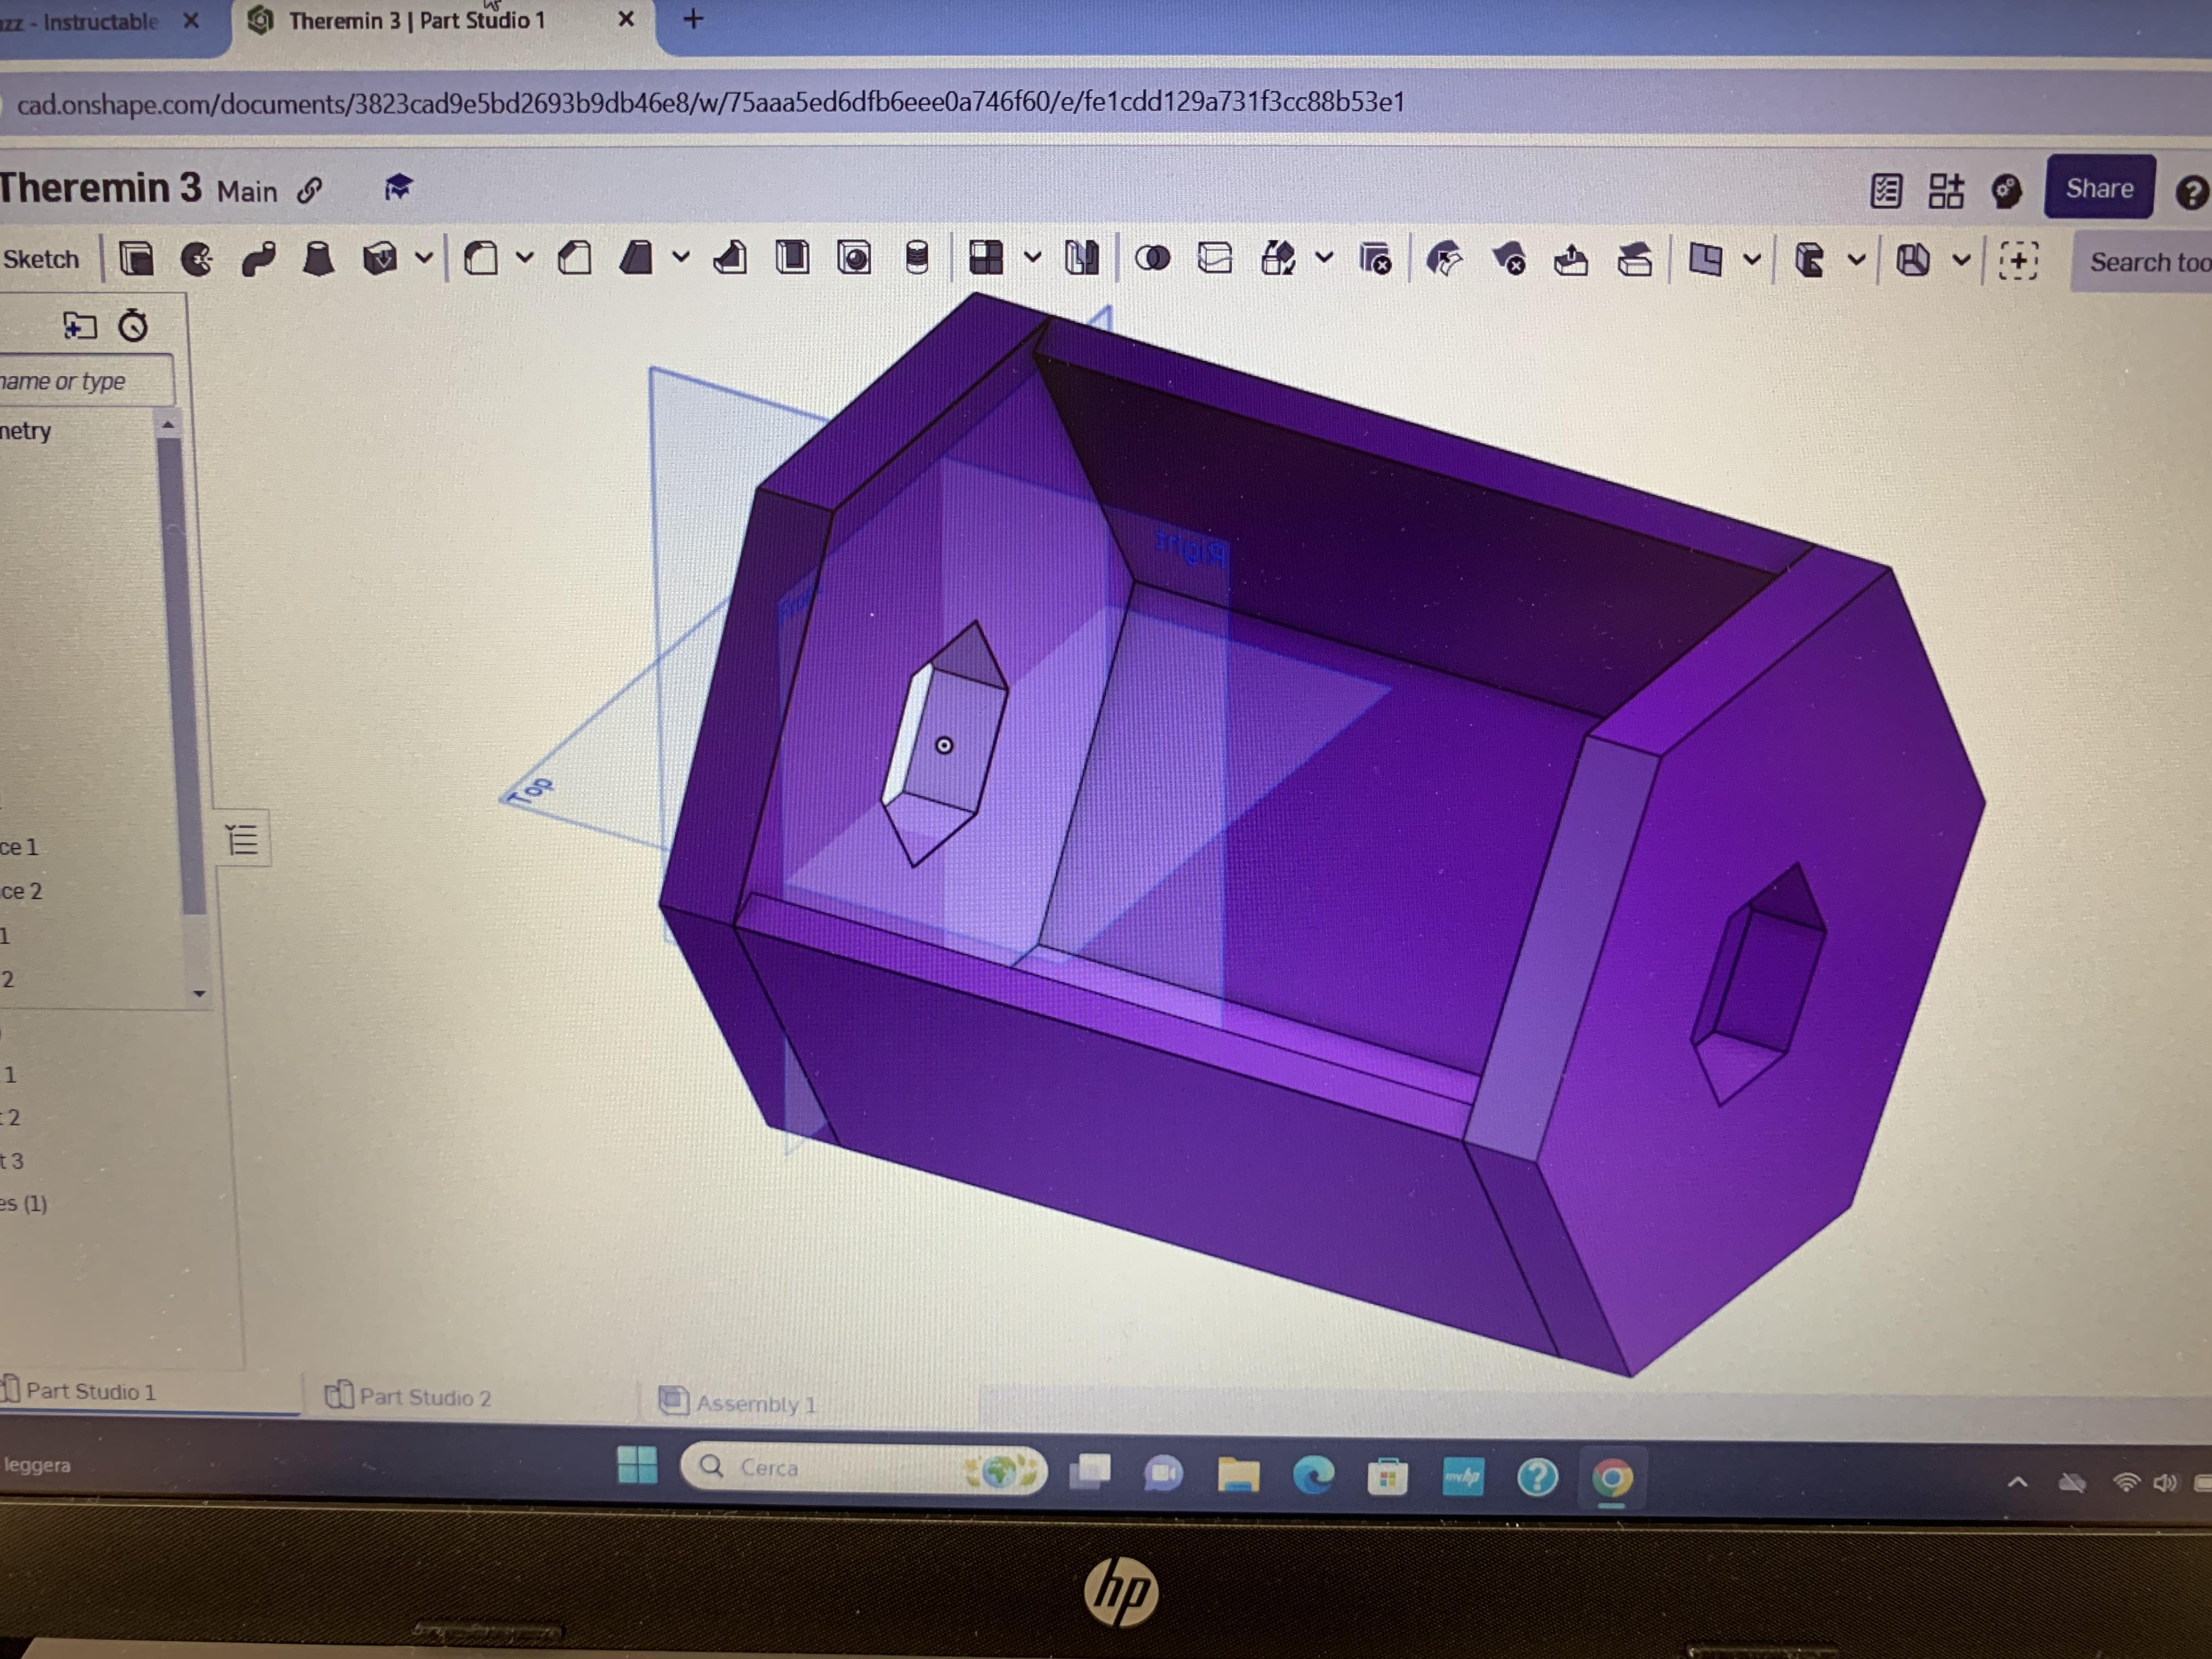Click the document link chain icon
The height and width of the screenshot is (1659, 2212).
coord(310,190)
